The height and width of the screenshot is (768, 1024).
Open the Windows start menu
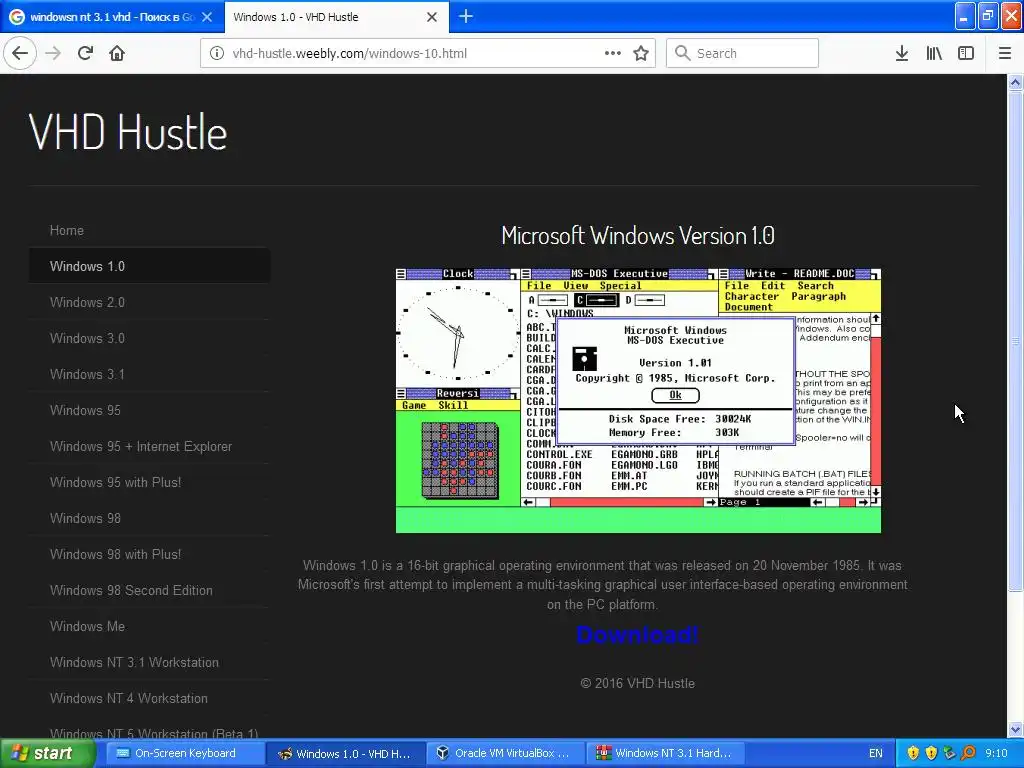pos(47,753)
